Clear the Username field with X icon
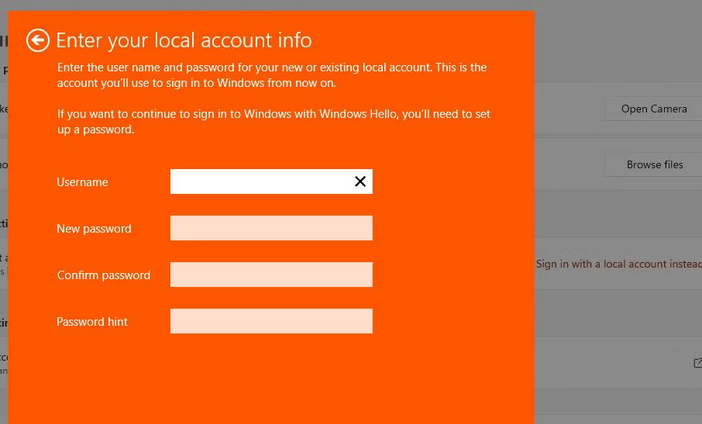The width and height of the screenshot is (702, 424). pos(360,181)
